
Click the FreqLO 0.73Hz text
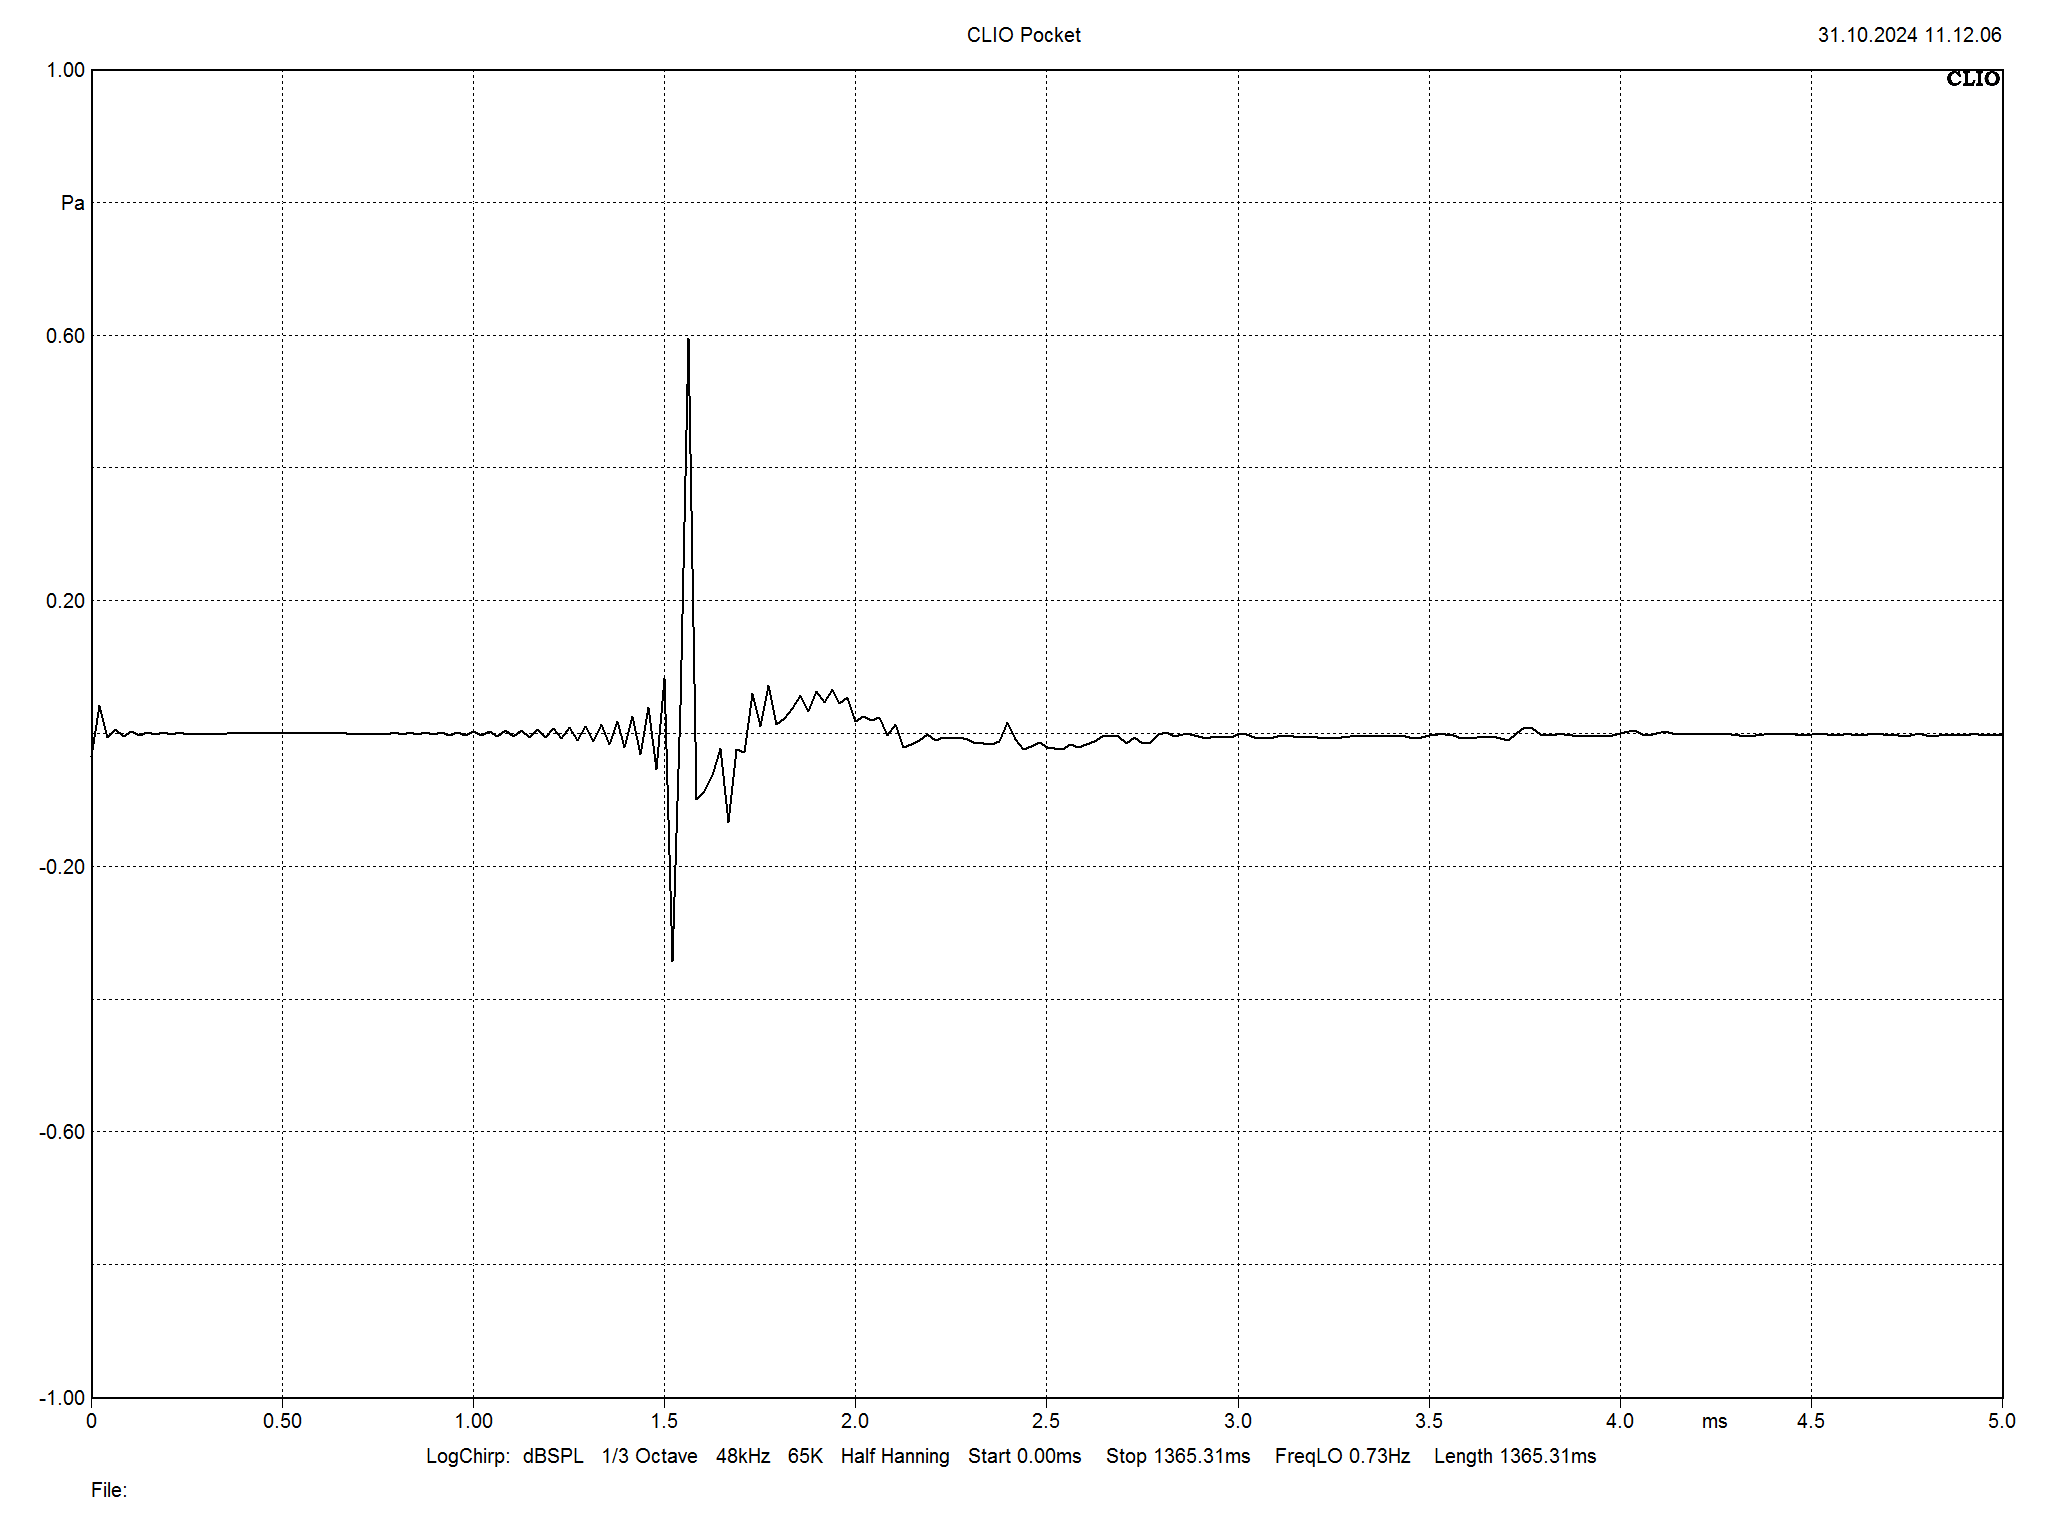pos(1343,1456)
